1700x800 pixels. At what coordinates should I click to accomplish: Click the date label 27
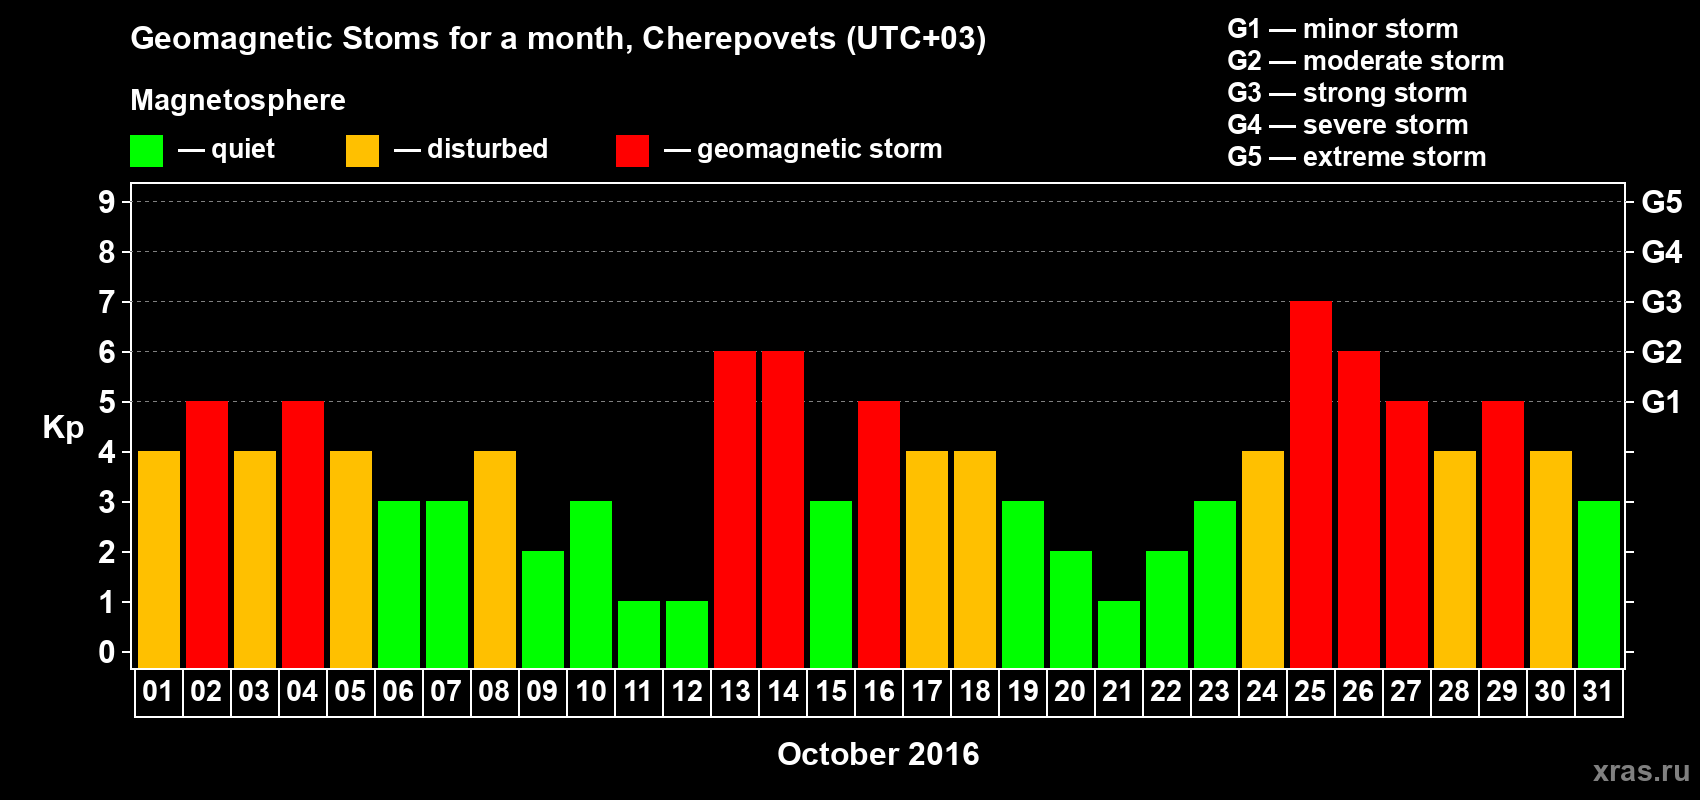point(1406,691)
